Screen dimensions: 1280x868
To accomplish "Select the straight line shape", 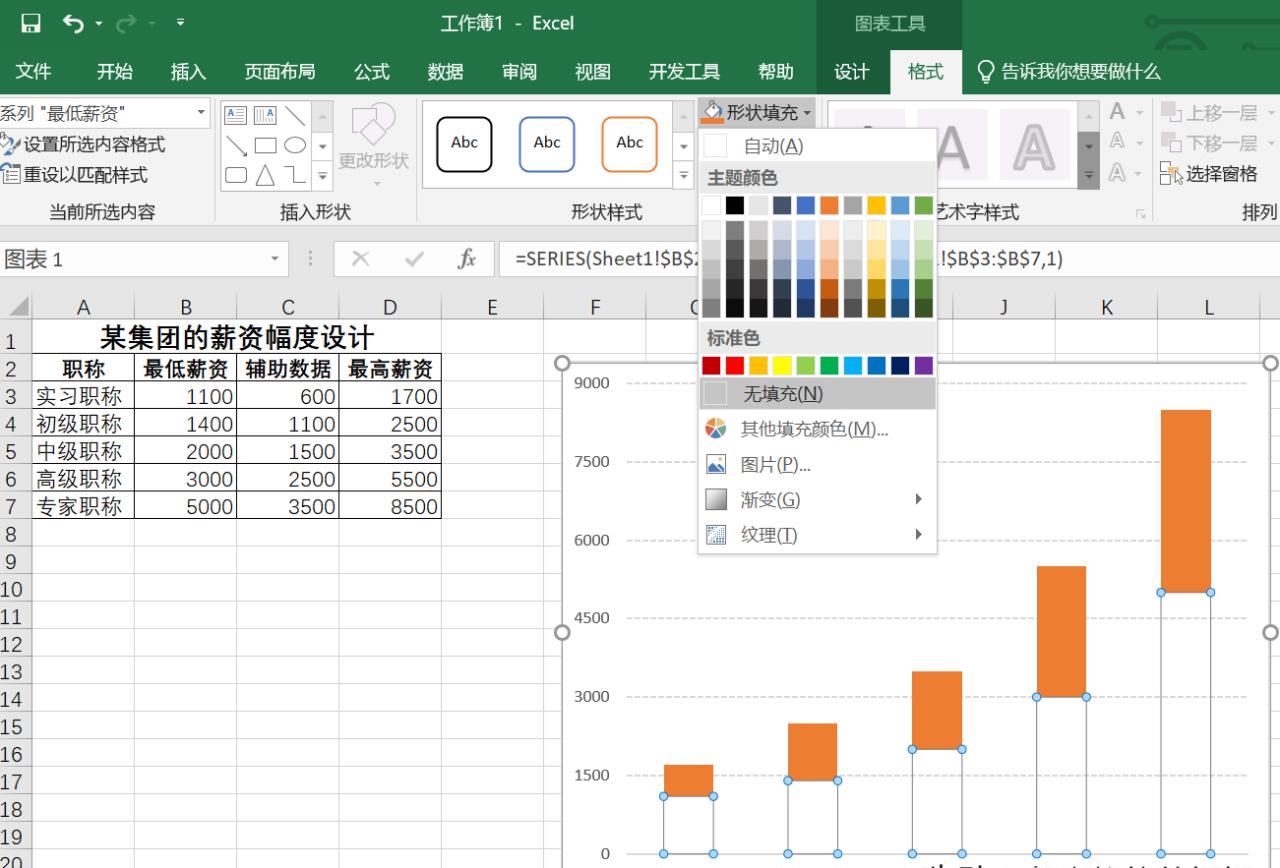I will click(295, 115).
